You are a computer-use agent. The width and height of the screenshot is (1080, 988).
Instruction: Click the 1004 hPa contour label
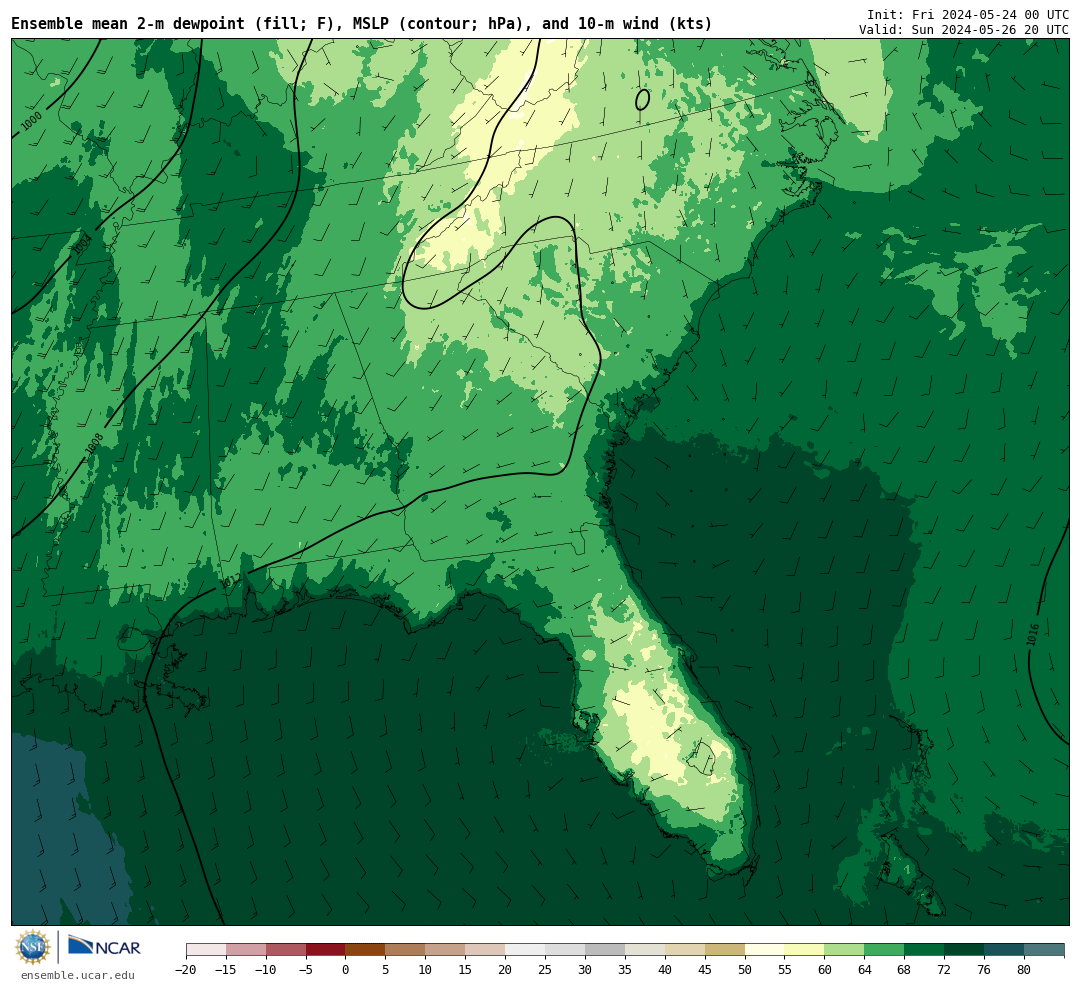point(83,245)
